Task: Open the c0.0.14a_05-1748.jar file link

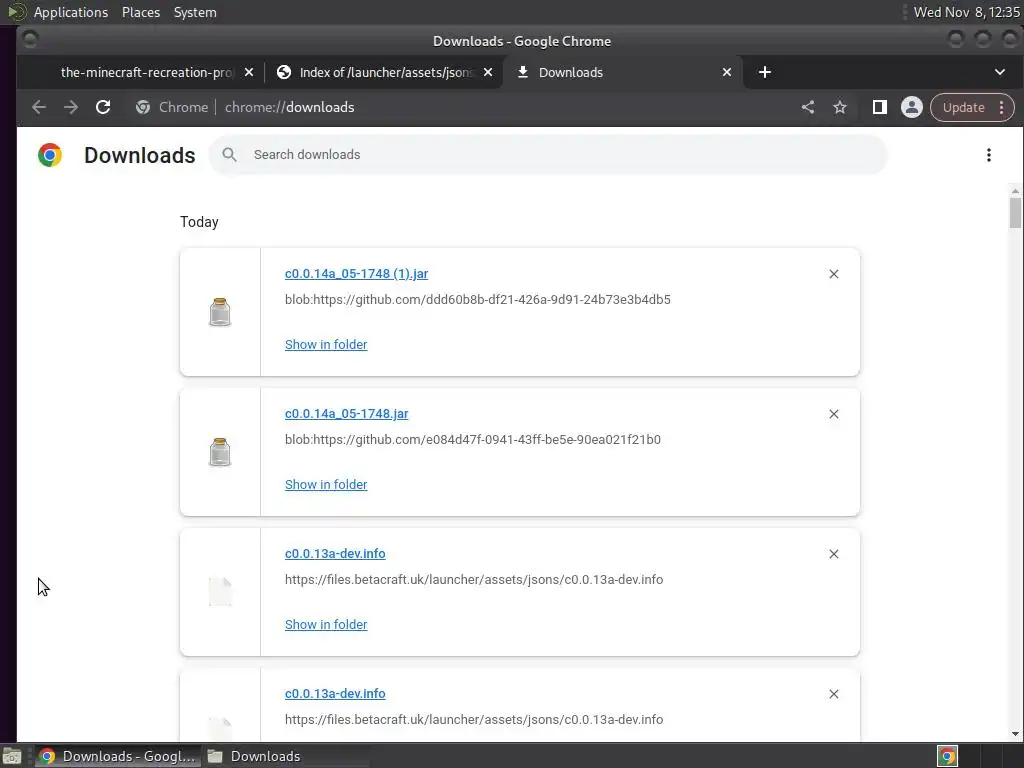Action: pos(347,413)
